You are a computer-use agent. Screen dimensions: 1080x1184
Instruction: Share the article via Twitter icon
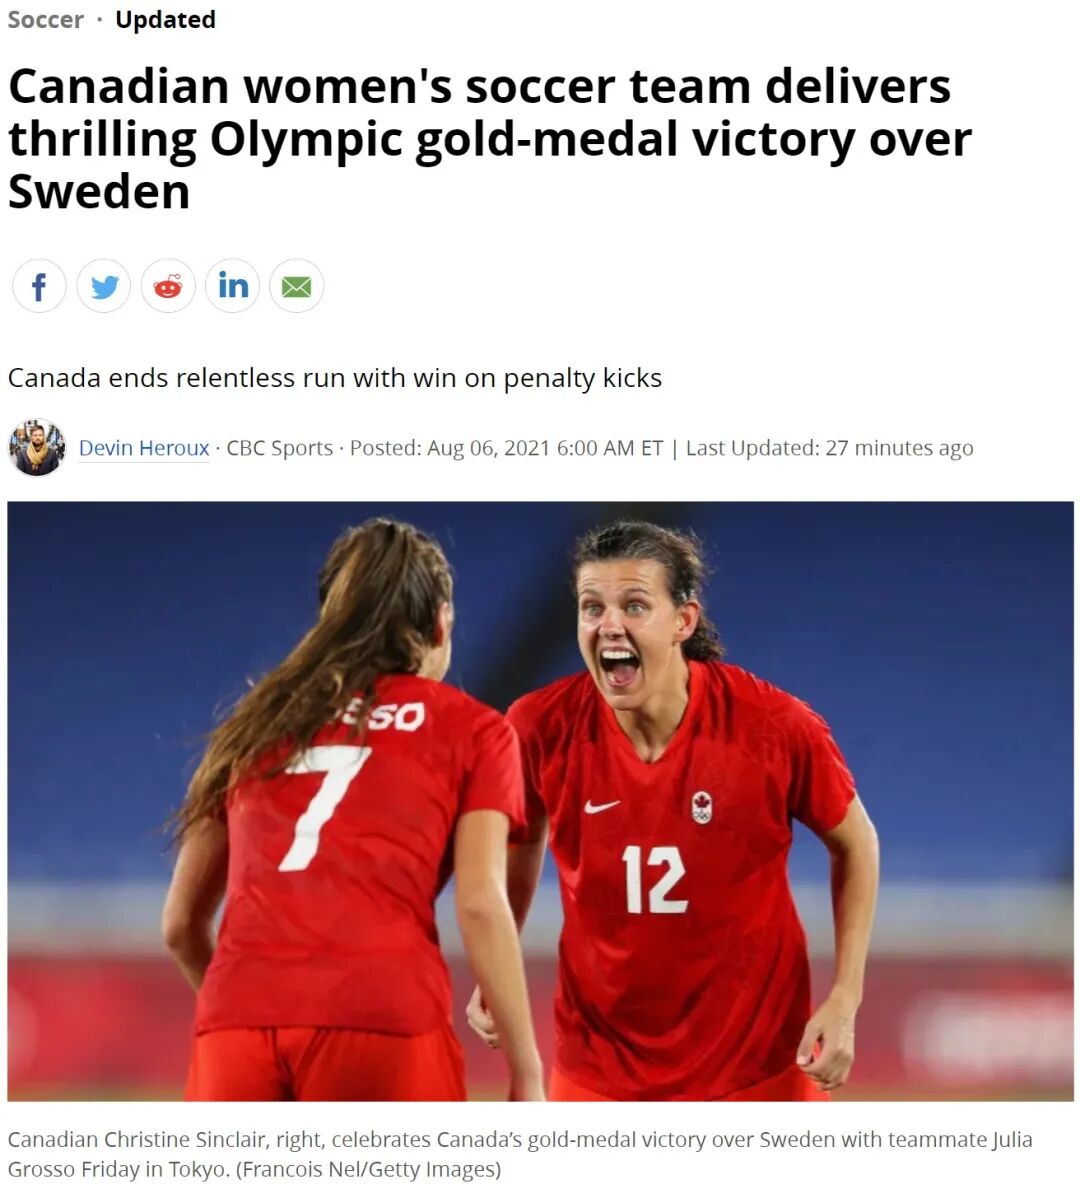(103, 286)
